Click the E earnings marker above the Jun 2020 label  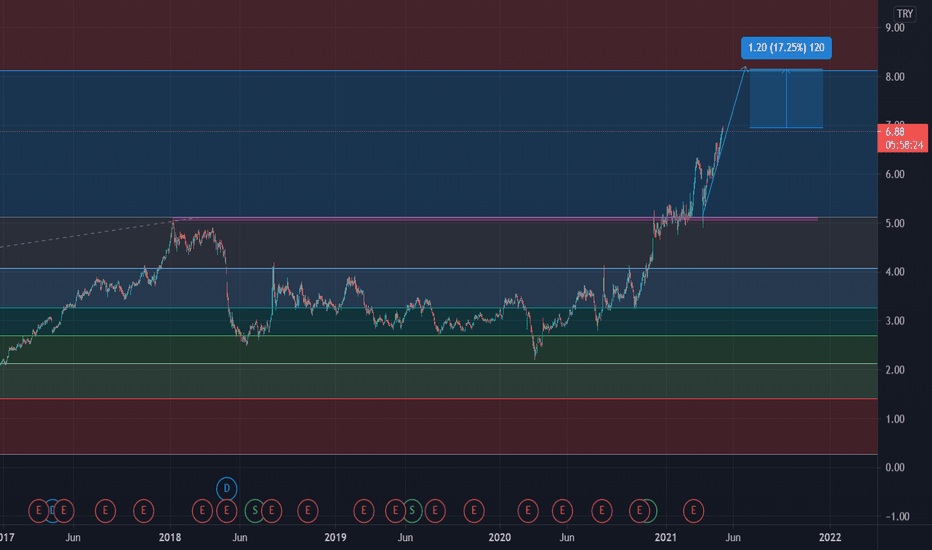pos(562,511)
